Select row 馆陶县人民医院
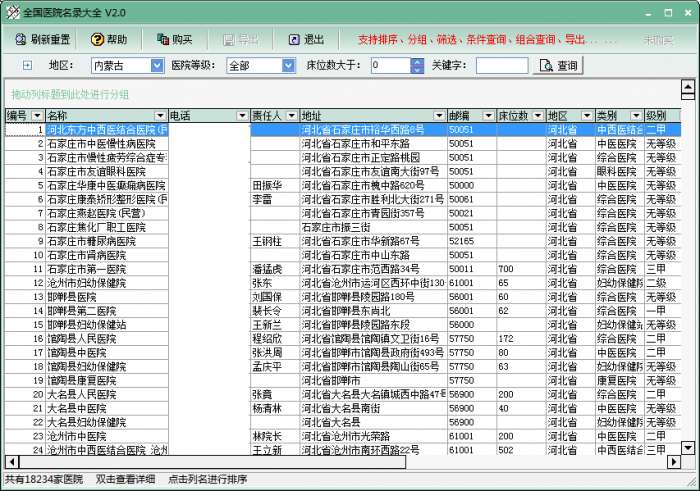Viewport: 700px width, 491px height. [343, 339]
